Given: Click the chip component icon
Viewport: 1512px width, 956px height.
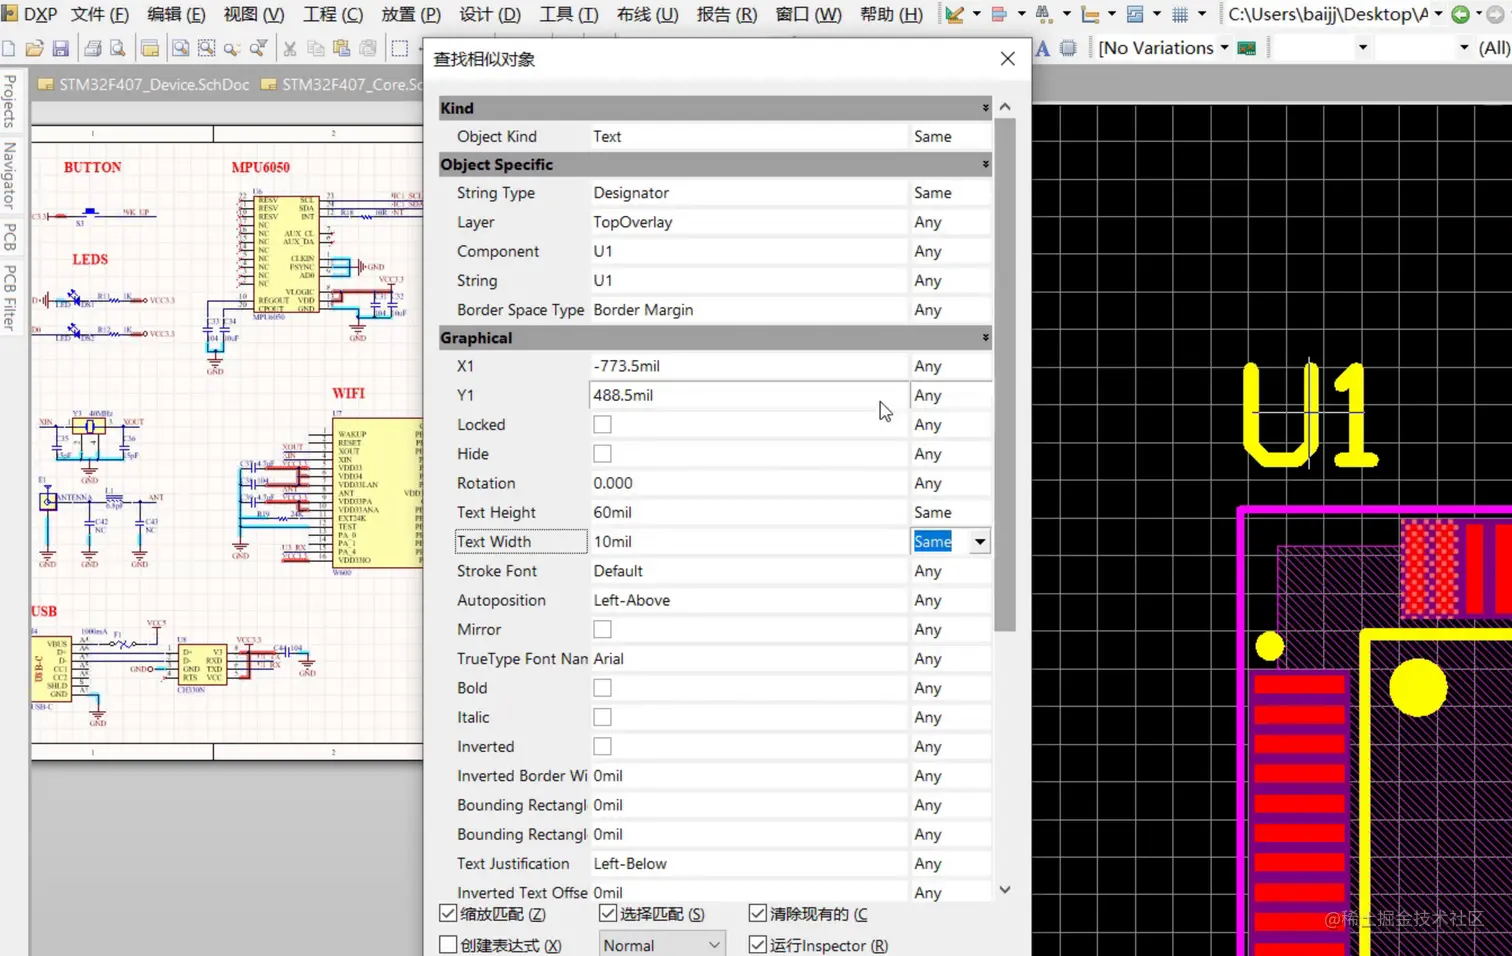Looking at the screenshot, I should click(x=1068, y=48).
